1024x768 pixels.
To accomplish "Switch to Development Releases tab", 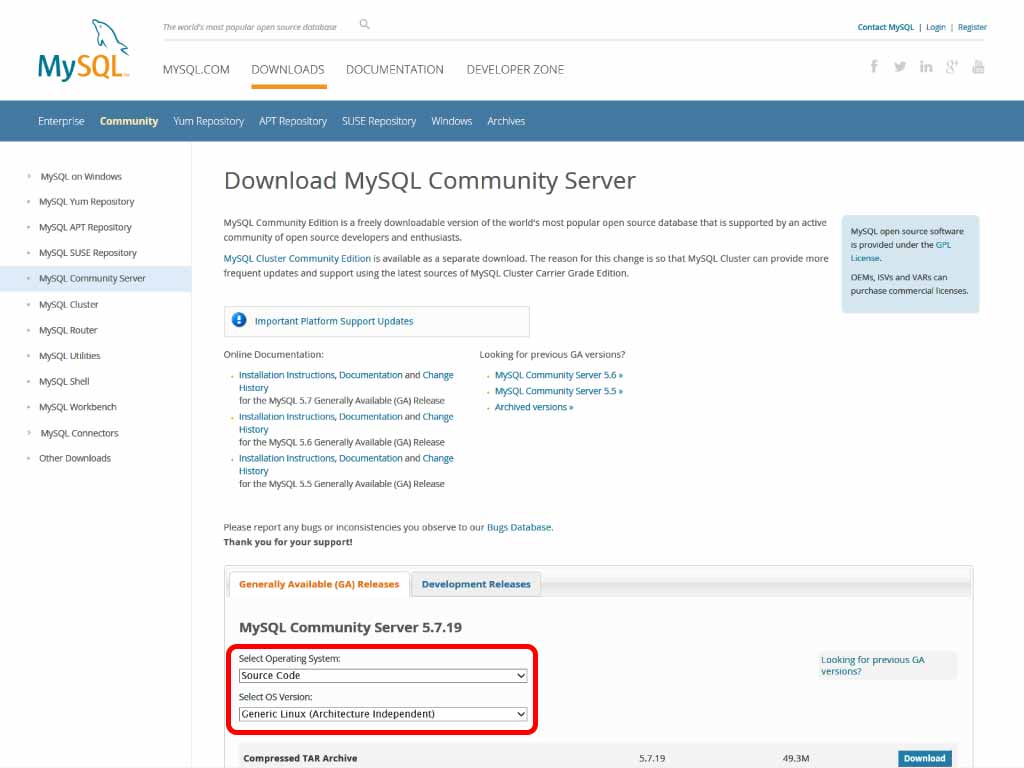I will tap(476, 584).
